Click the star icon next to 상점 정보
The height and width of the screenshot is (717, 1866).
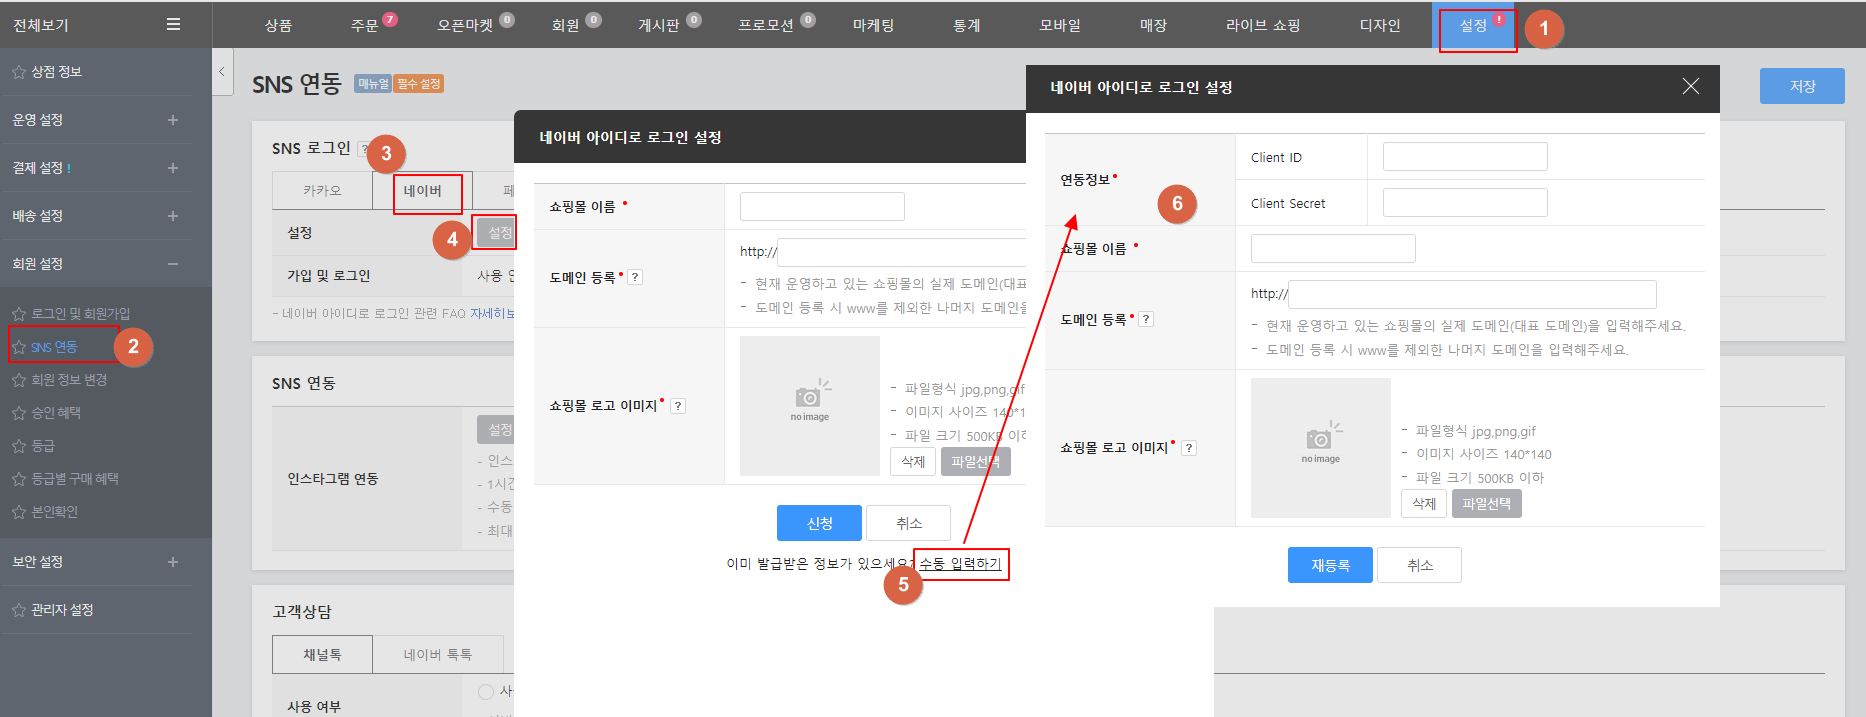pos(18,72)
